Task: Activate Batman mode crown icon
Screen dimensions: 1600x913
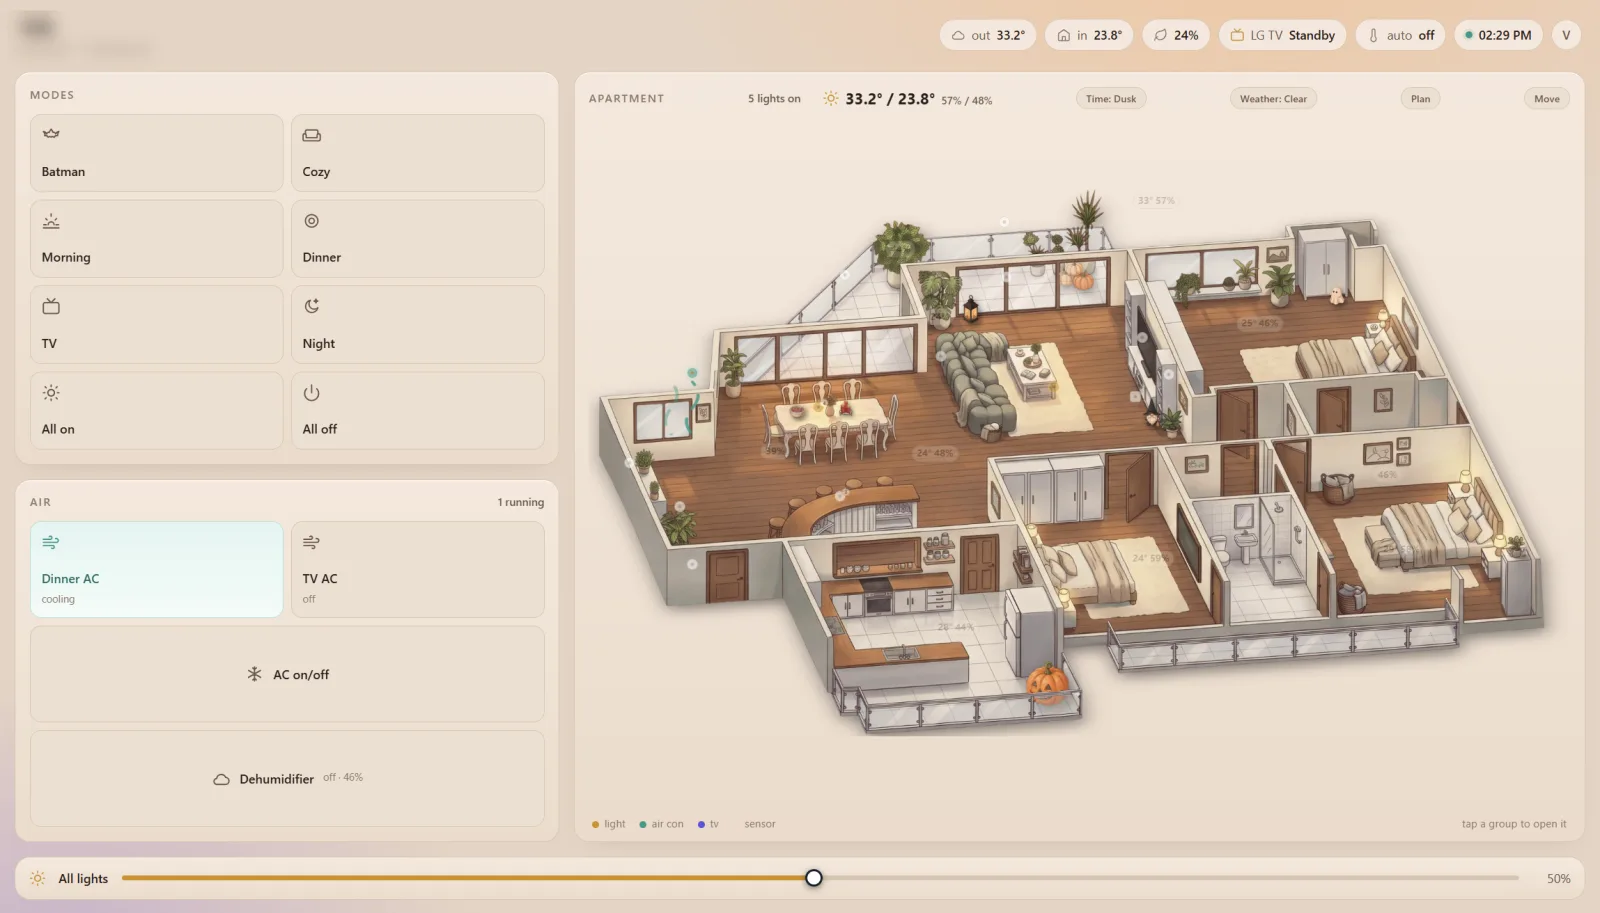Action: (51, 133)
